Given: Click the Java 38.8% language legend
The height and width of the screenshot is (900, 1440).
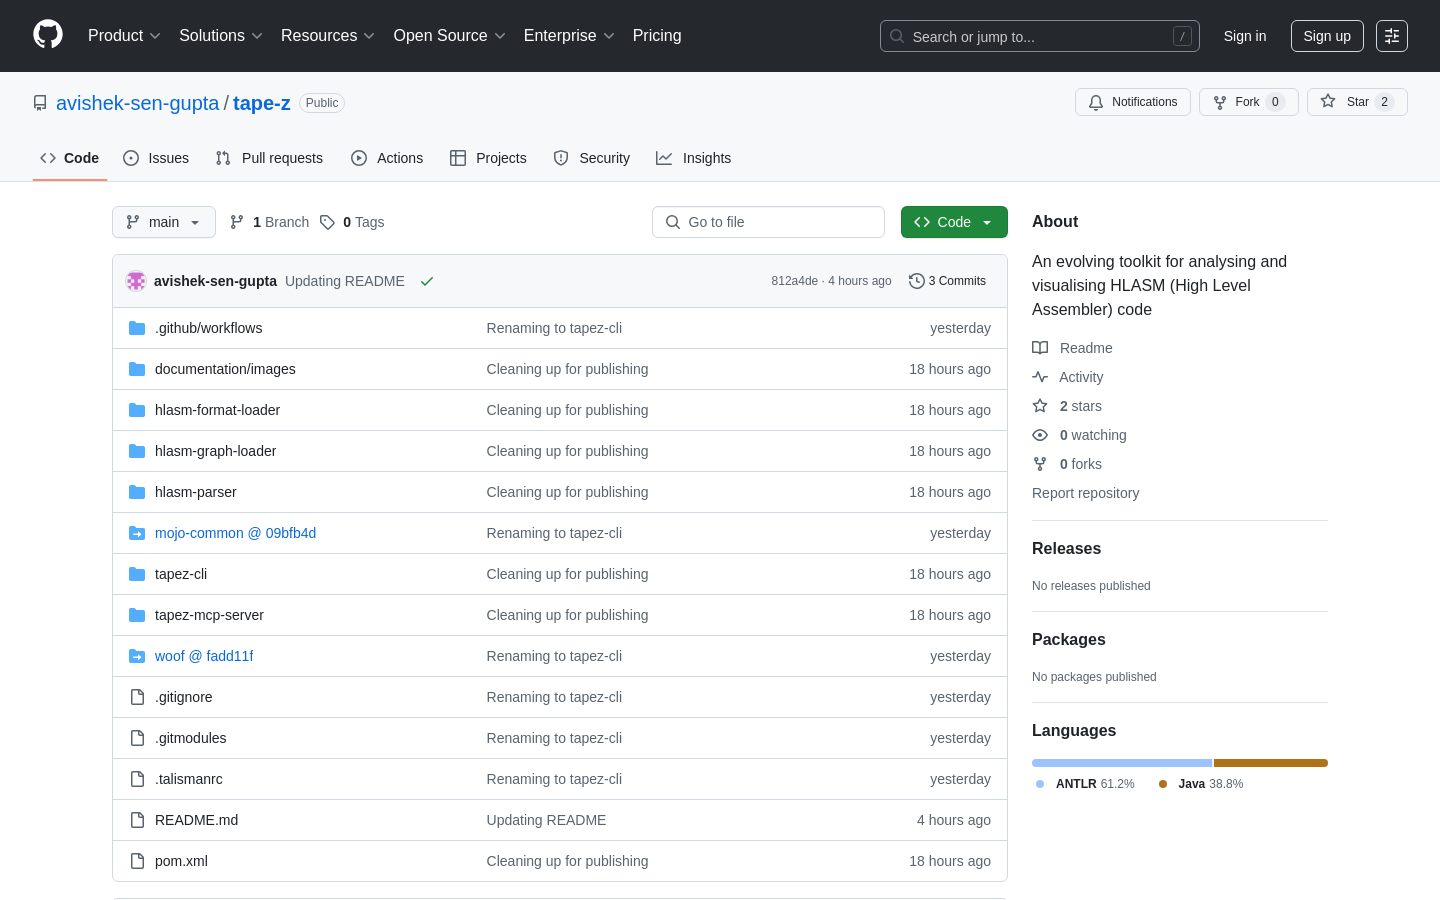Looking at the screenshot, I should click(x=1201, y=784).
